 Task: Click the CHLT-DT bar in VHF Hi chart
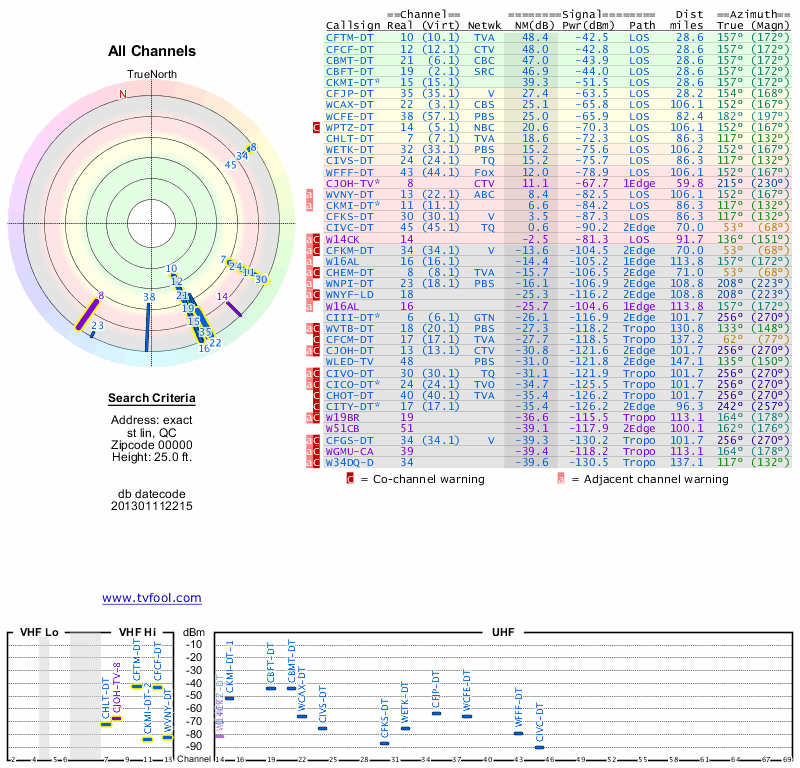[x=106, y=723]
